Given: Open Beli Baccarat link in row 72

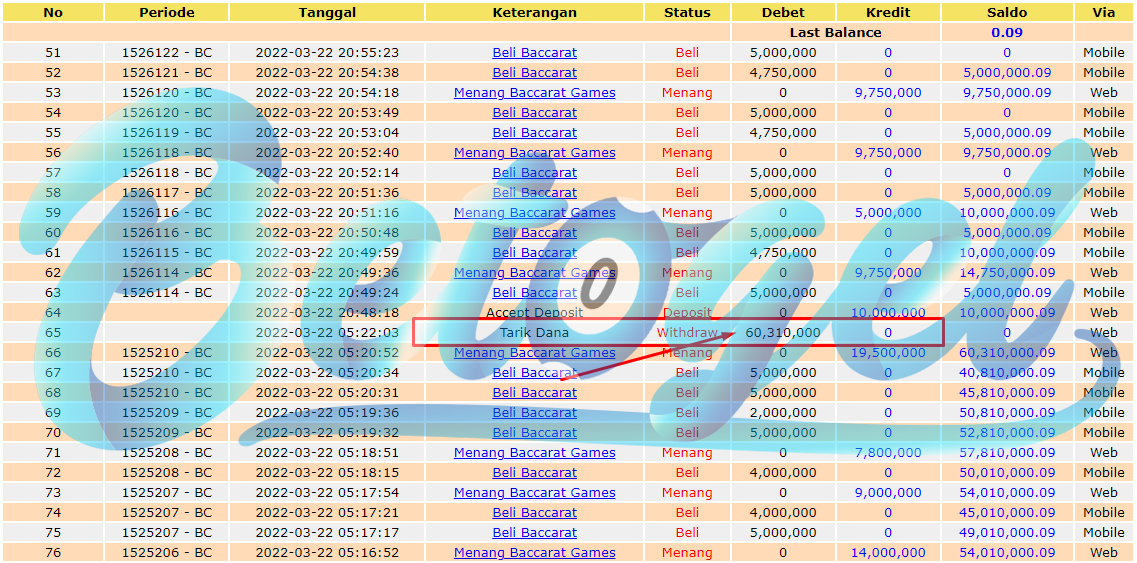Looking at the screenshot, I should pyautogui.click(x=534, y=472).
